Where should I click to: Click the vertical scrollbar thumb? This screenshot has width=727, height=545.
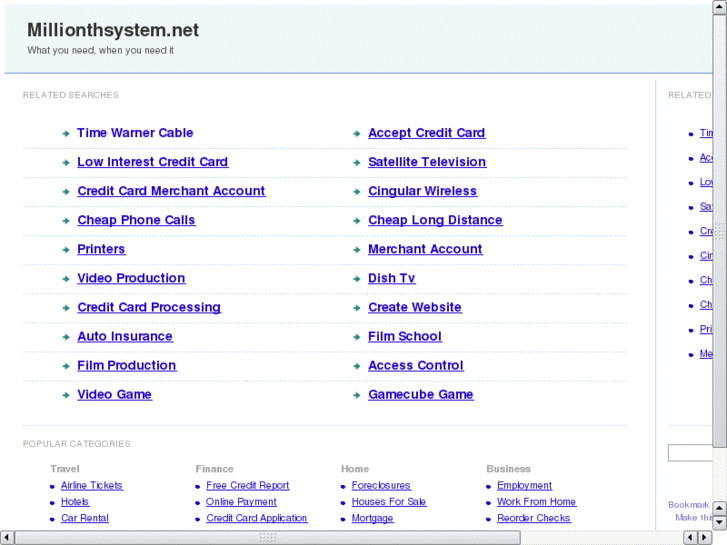click(x=720, y=231)
